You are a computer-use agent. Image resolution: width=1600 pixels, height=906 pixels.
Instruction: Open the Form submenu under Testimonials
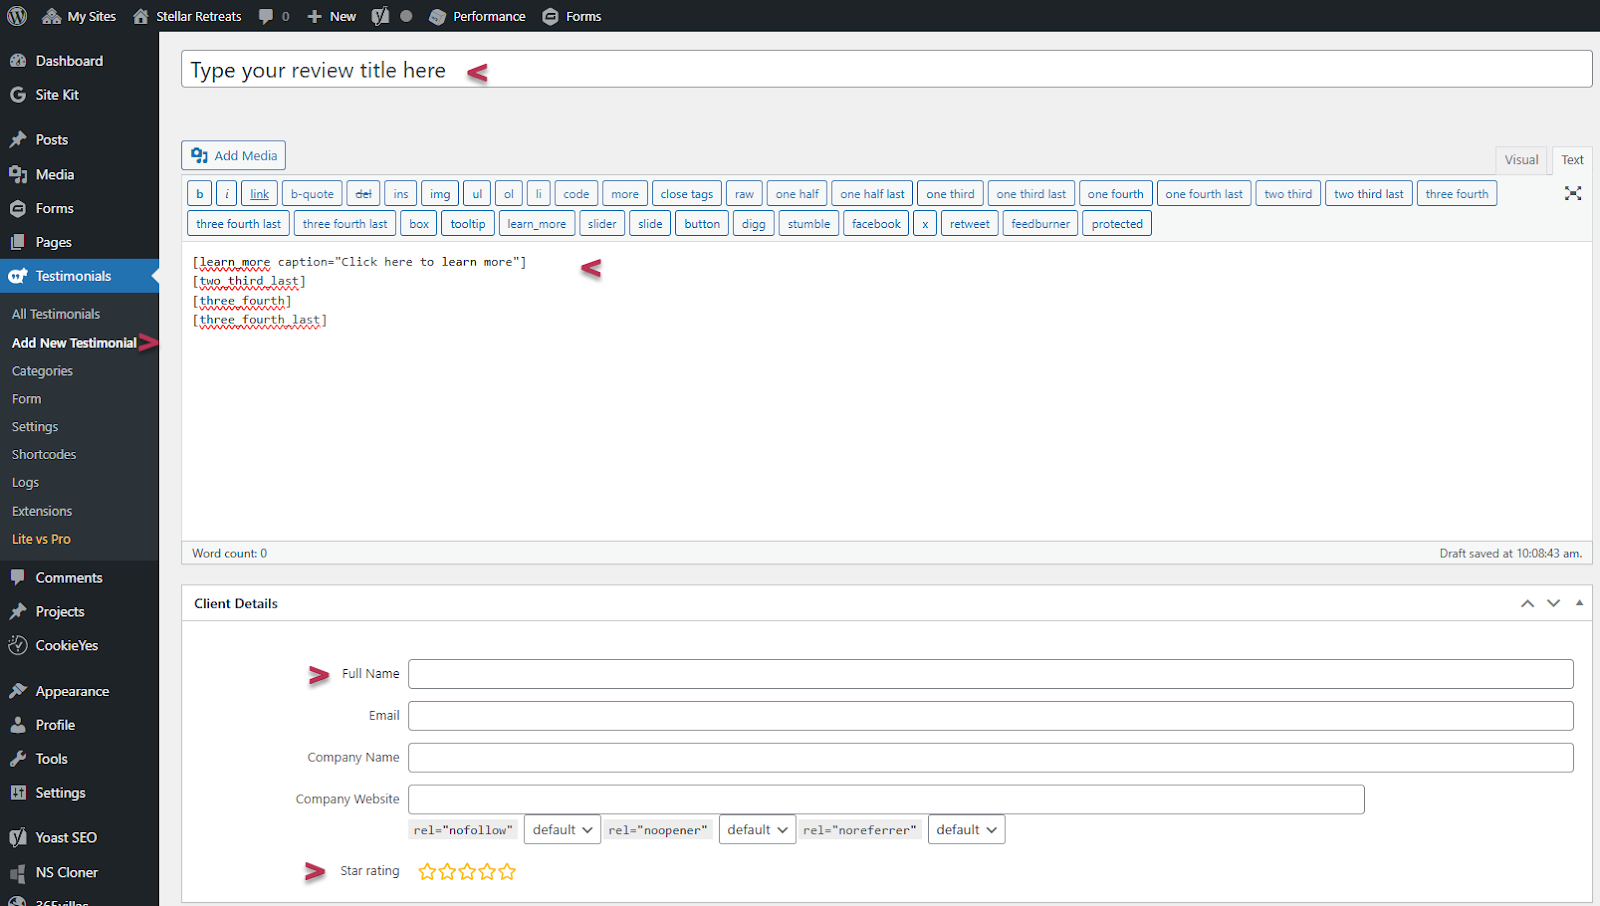pos(27,399)
